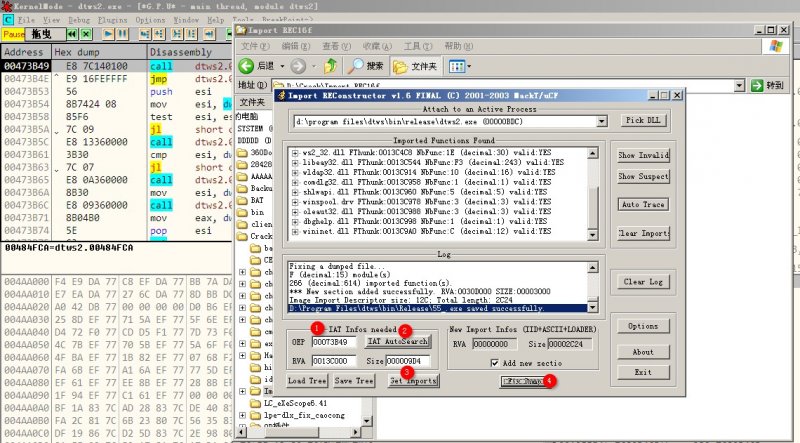800x443 pixels.
Task: Click the scroll-down arrow of the imported functions list
Action: click(593, 235)
